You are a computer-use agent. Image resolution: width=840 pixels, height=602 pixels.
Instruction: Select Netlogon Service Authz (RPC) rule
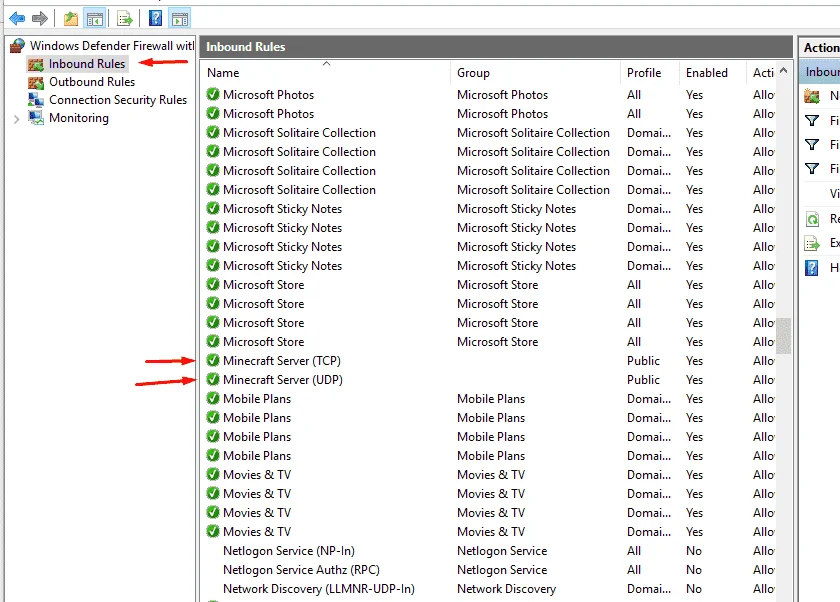[x=301, y=570]
